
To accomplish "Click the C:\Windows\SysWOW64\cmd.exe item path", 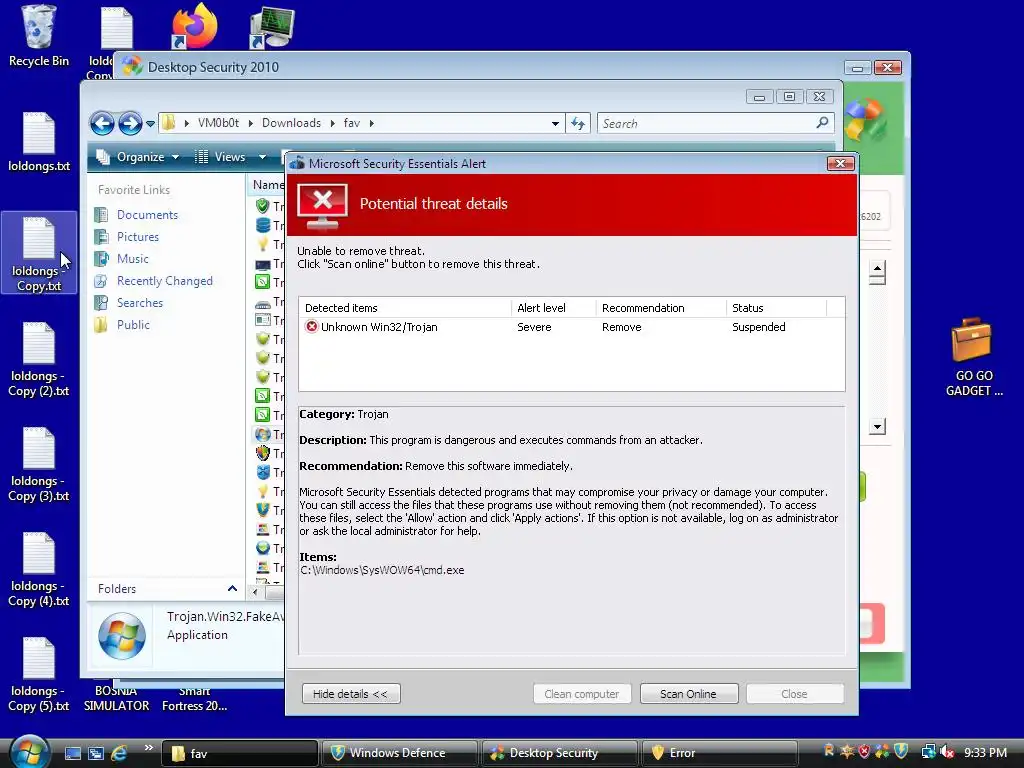I will (x=383, y=570).
